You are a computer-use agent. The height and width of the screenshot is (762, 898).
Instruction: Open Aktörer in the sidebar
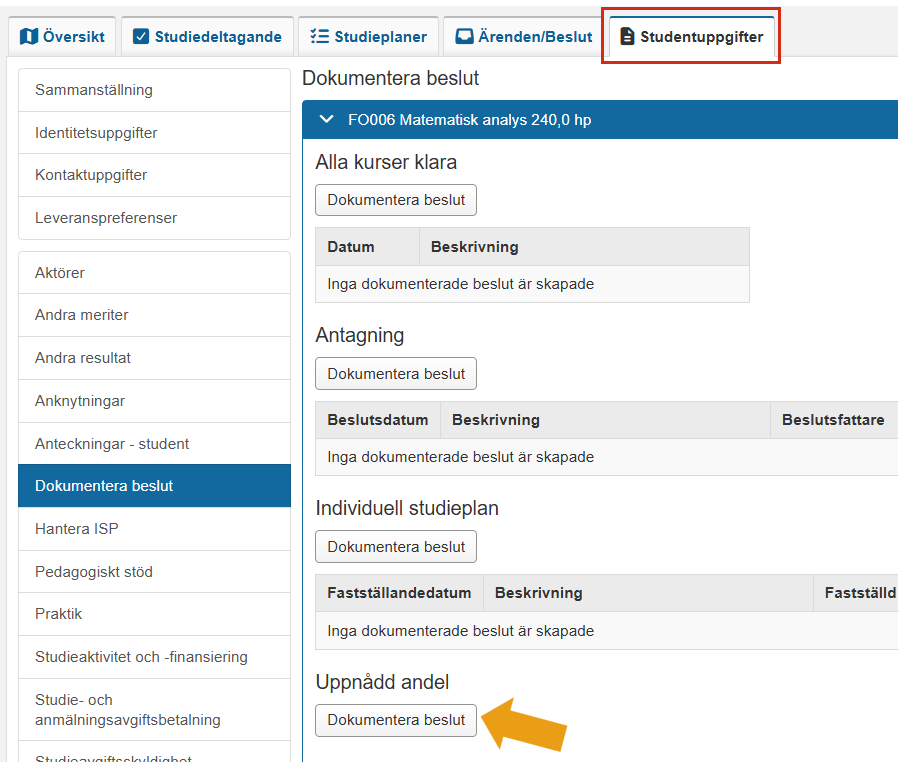pyautogui.click(x=155, y=273)
